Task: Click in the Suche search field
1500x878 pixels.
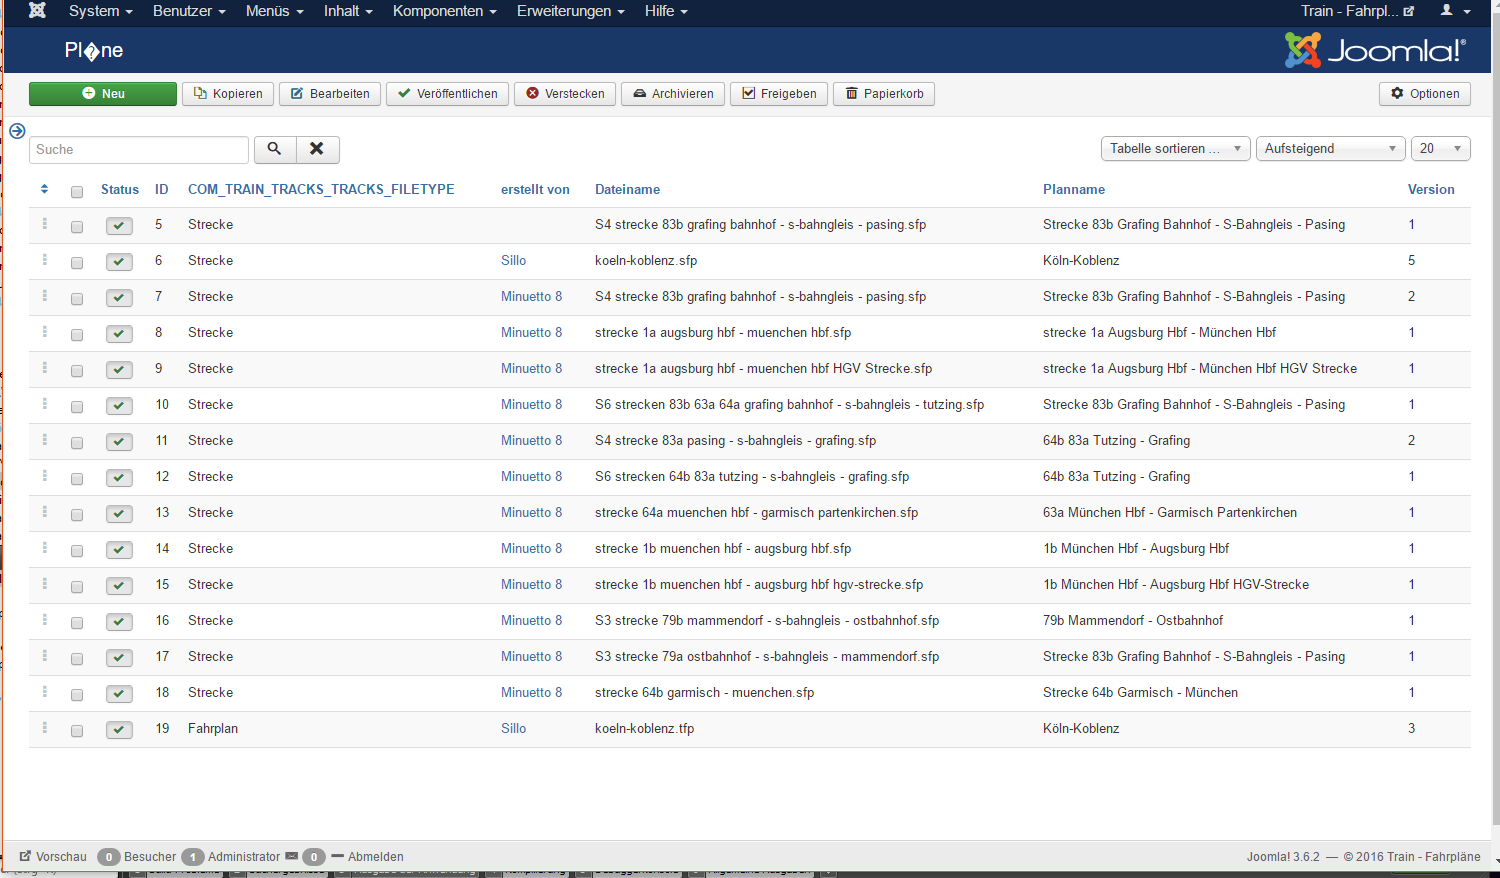Action: click(139, 150)
